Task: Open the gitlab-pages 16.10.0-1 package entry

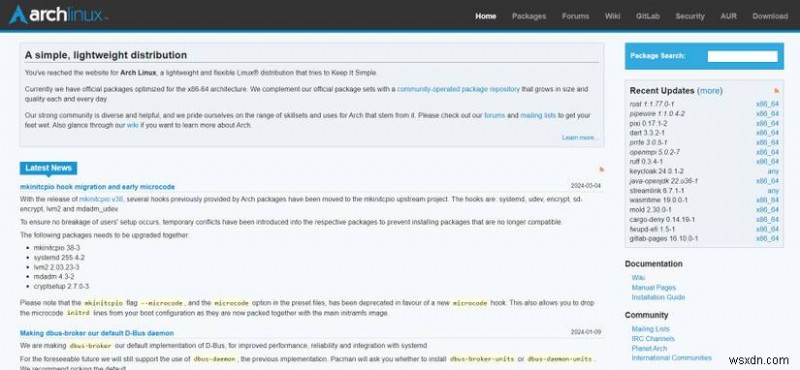Action: [664, 238]
